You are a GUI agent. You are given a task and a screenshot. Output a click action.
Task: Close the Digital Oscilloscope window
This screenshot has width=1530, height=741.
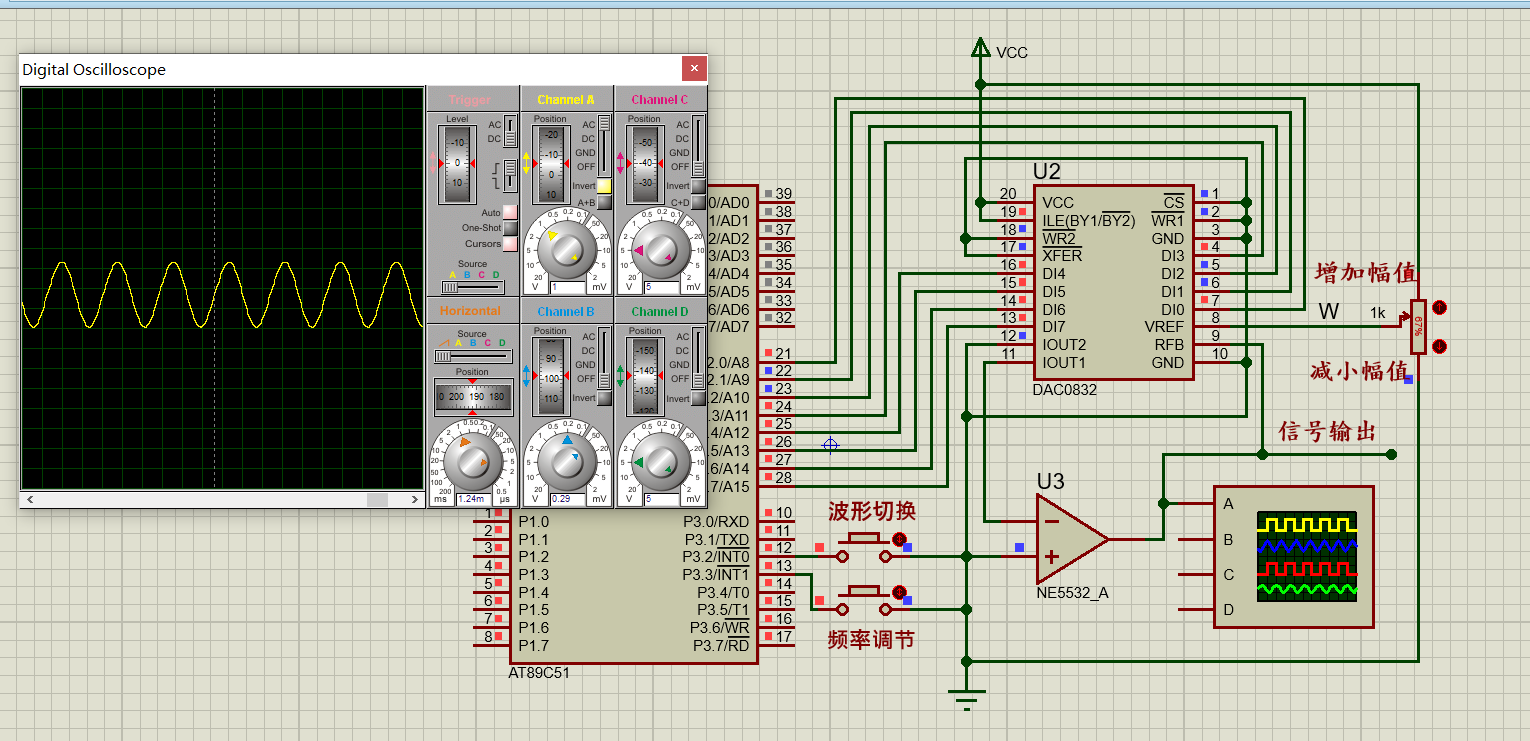(x=694, y=69)
